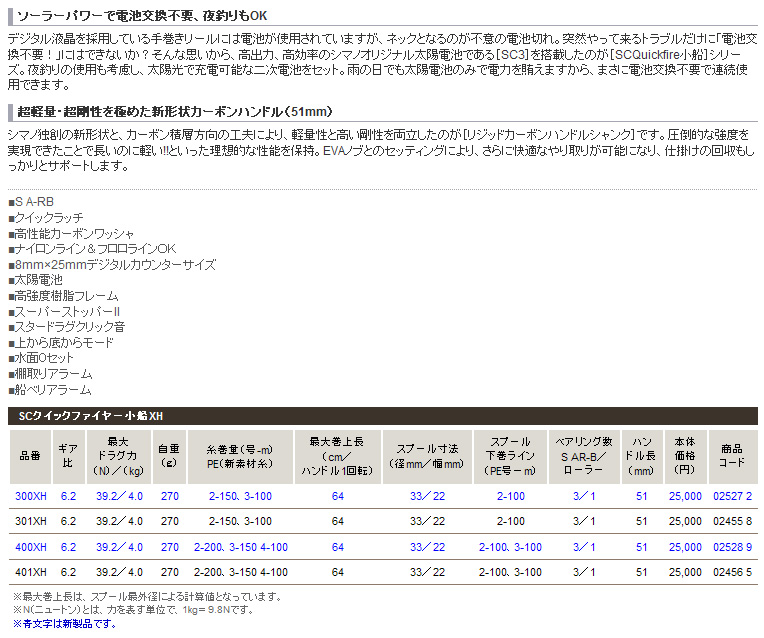The height and width of the screenshot is (638, 764).
Task: Click the スプール下巻ライン column header
Action: click(x=510, y=456)
